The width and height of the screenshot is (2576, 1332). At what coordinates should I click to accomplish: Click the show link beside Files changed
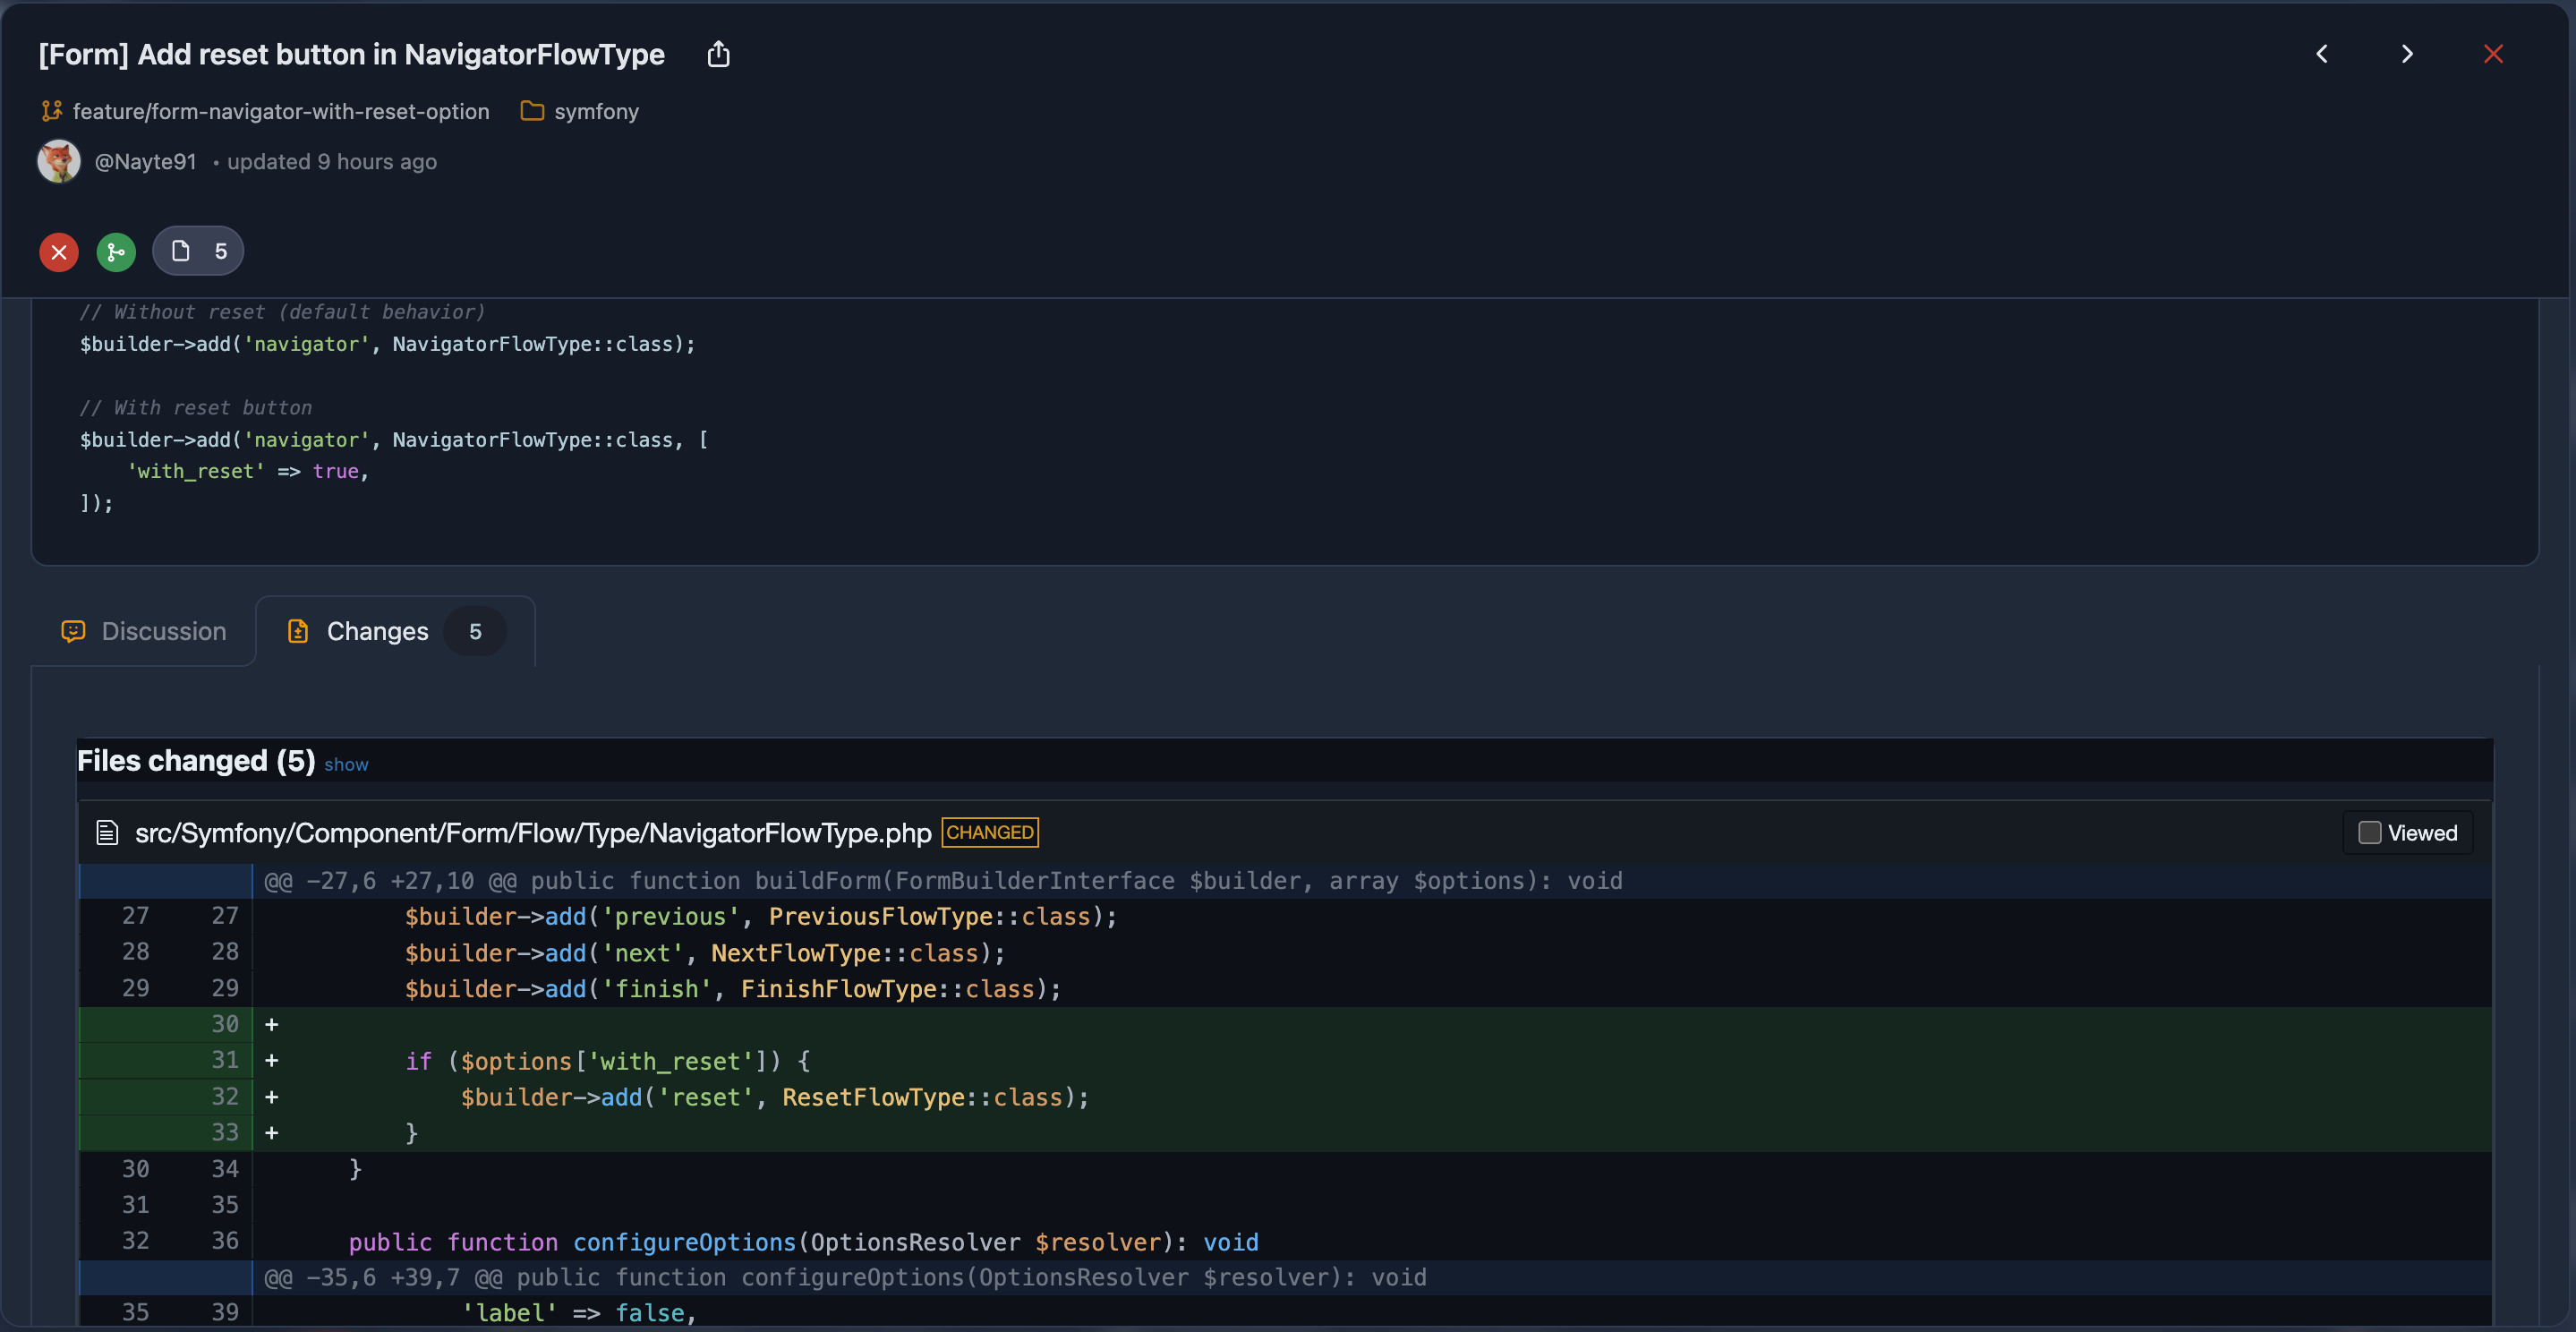click(346, 765)
